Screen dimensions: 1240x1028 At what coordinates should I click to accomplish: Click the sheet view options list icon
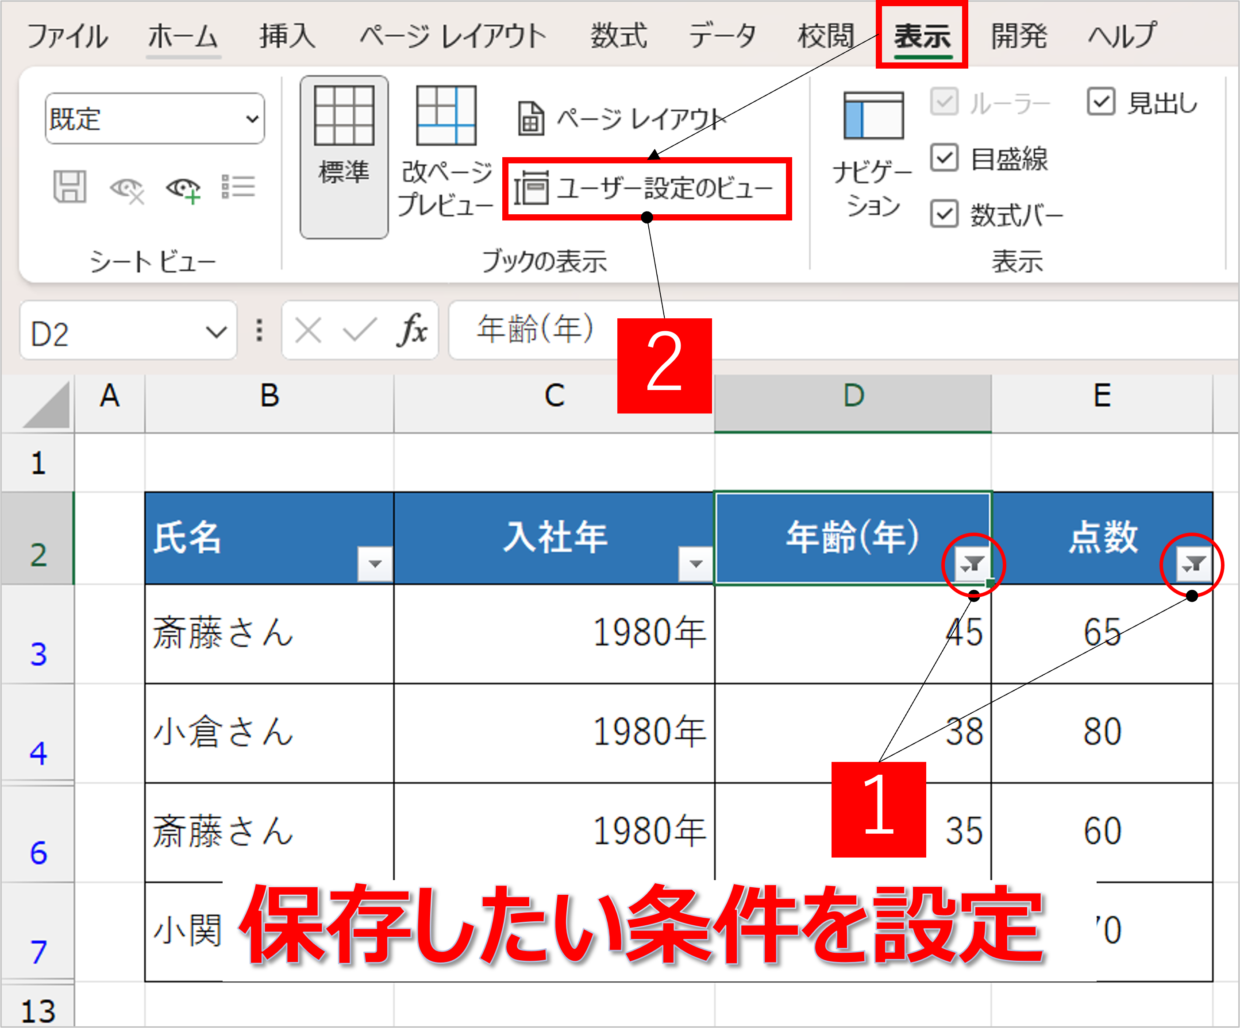pyautogui.click(x=238, y=187)
